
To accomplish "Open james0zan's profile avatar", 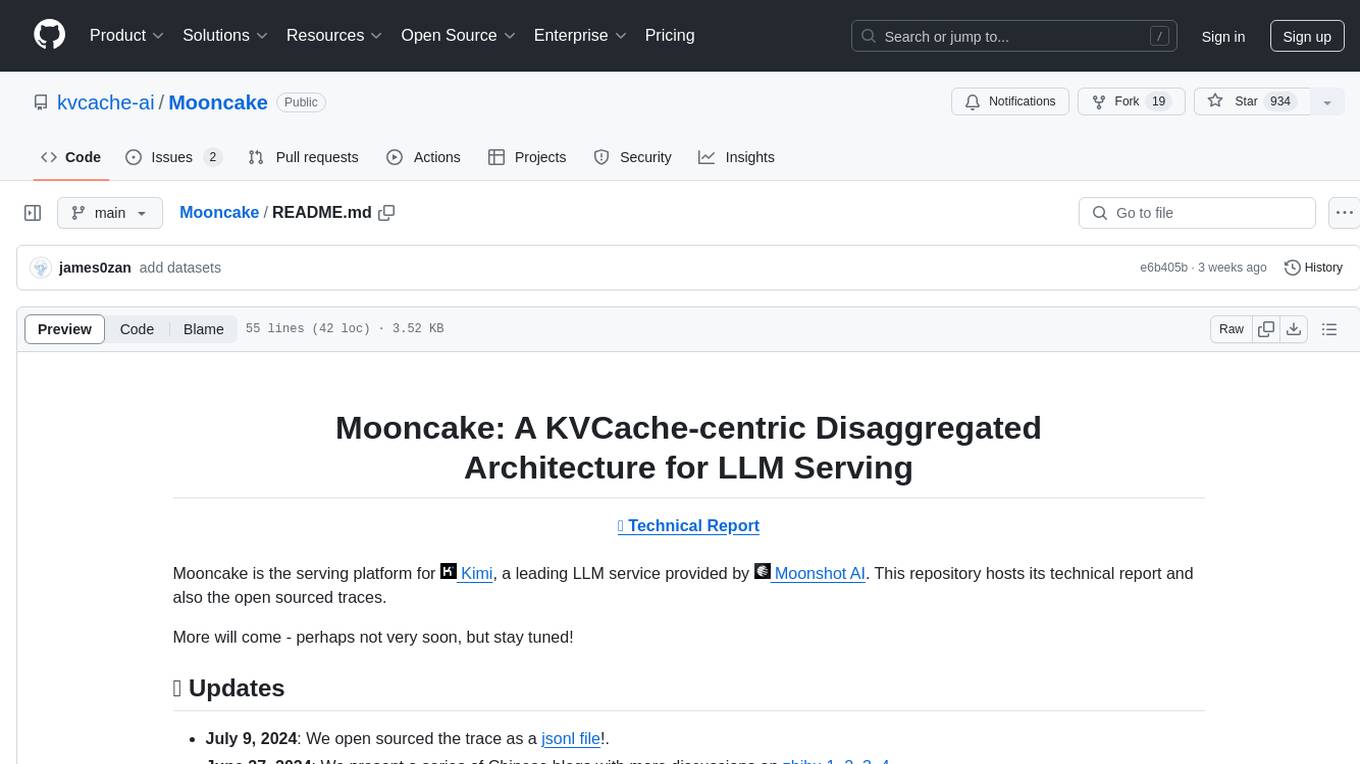I will tap(41, 268).
